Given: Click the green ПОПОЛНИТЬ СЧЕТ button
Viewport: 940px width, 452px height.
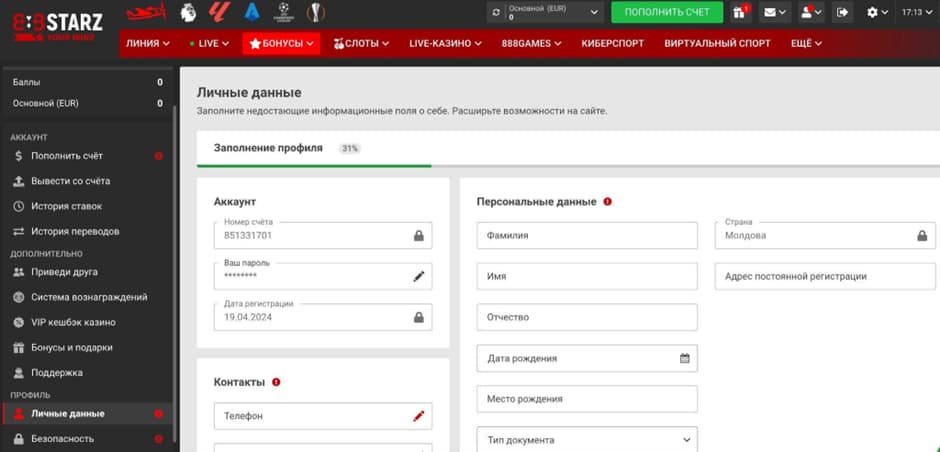Looking at the screenshot, I should click(x=667, y=12).
